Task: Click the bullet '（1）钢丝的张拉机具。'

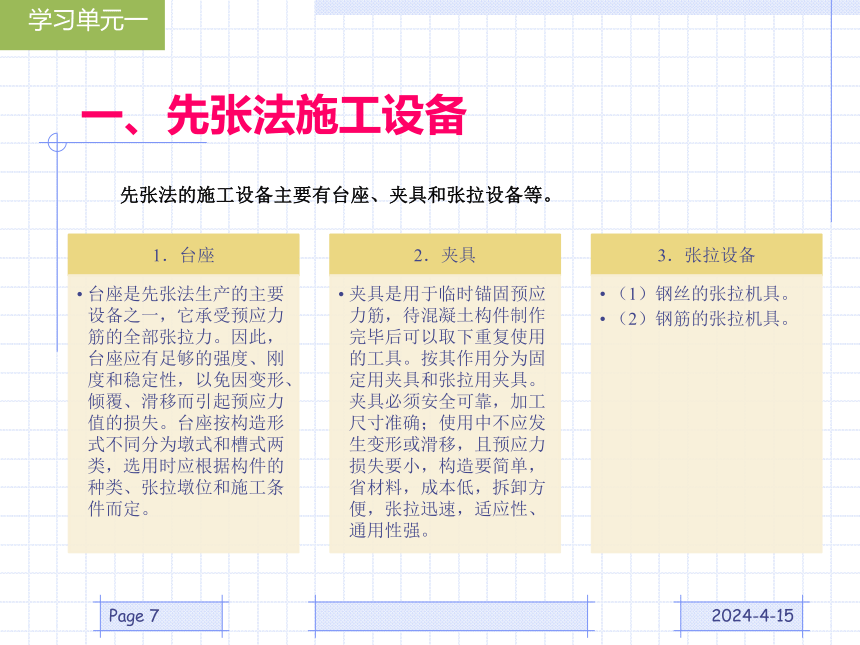Action: 703,294
